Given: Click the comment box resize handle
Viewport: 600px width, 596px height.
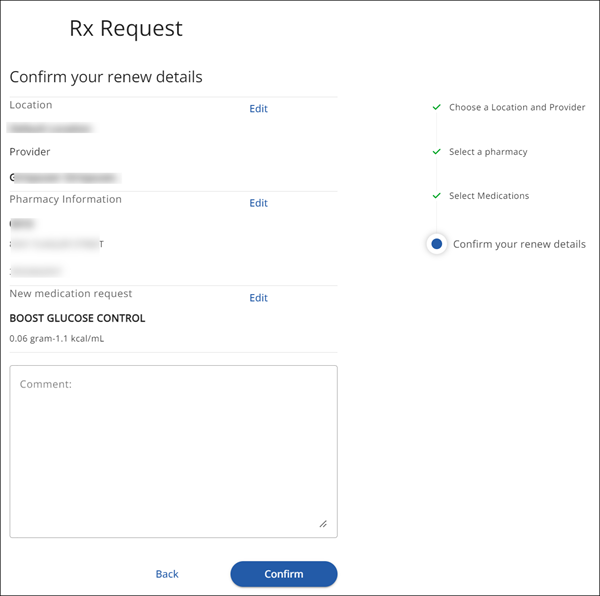Looking at the screenshot, I should tap(323, 524).
